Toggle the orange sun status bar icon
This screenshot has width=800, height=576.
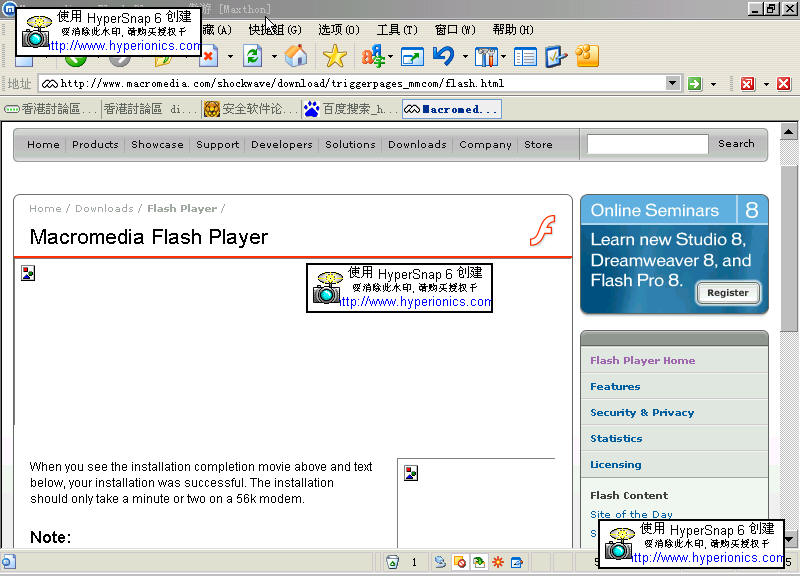tap(497, 562)
